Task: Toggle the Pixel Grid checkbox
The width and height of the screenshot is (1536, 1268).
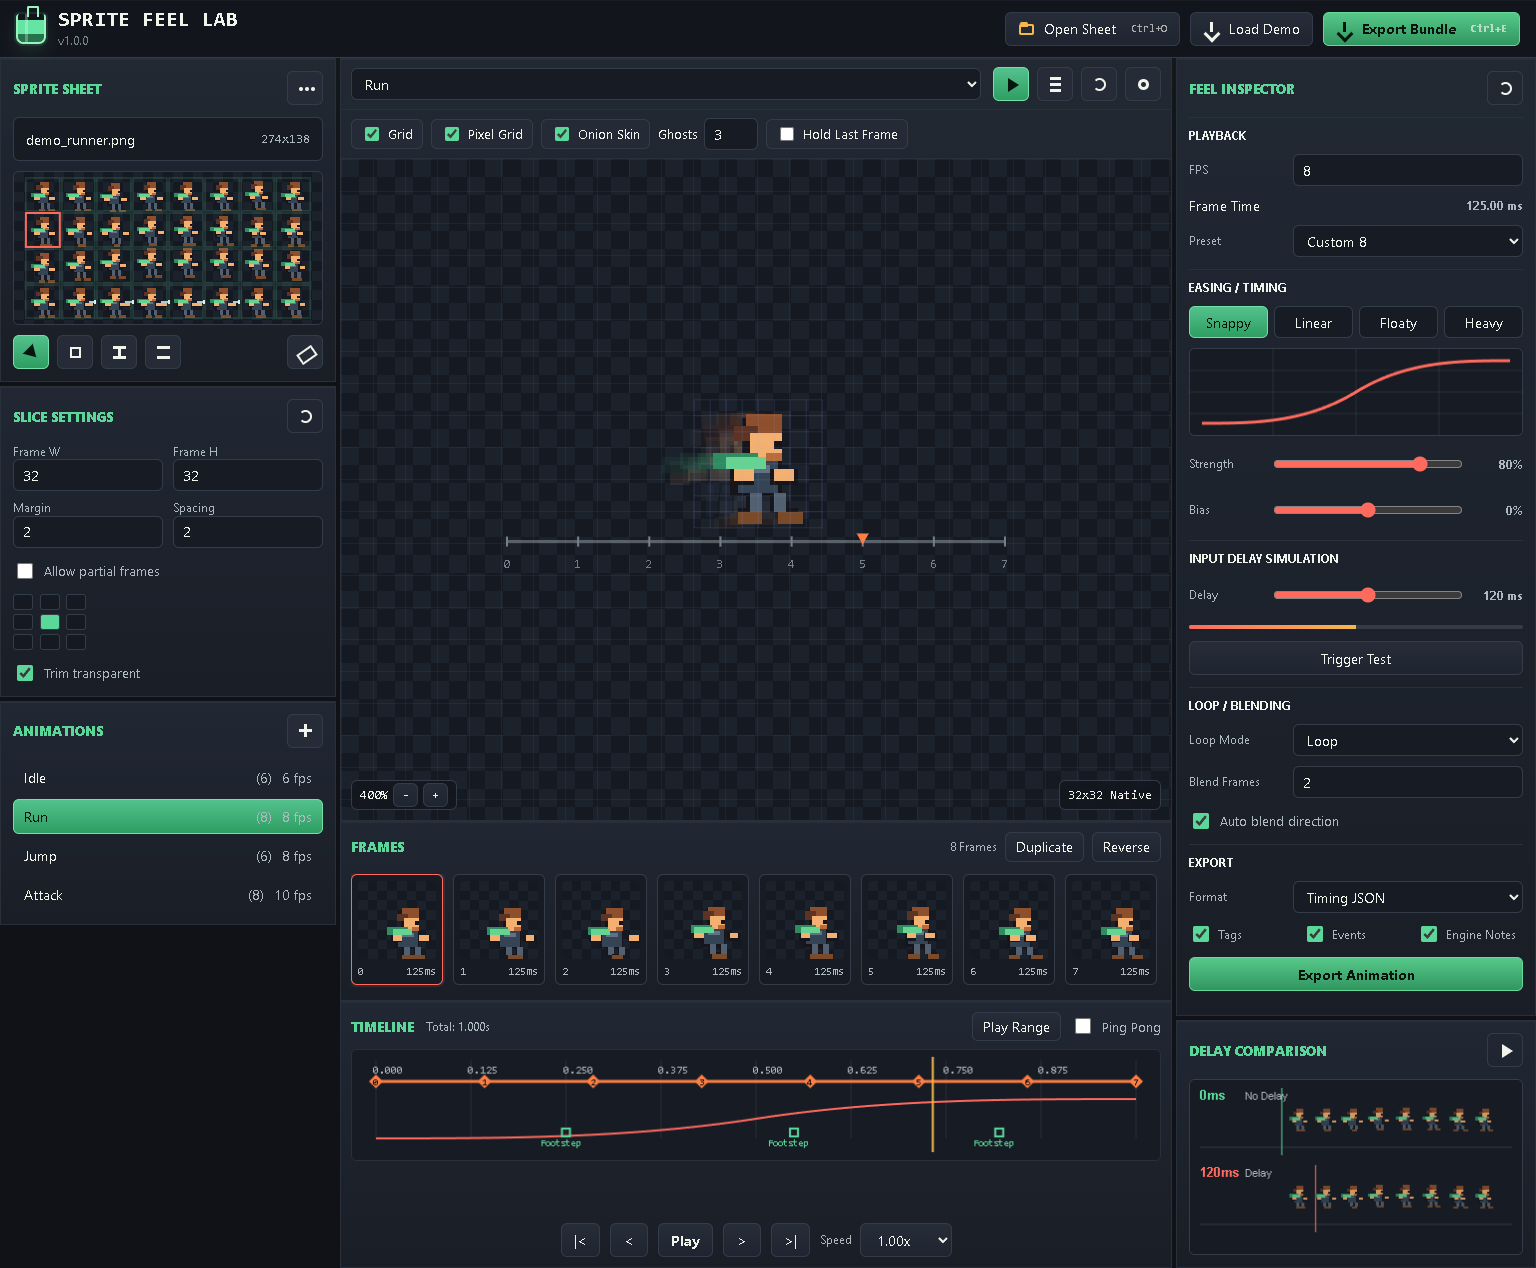Action: (452, 134)
